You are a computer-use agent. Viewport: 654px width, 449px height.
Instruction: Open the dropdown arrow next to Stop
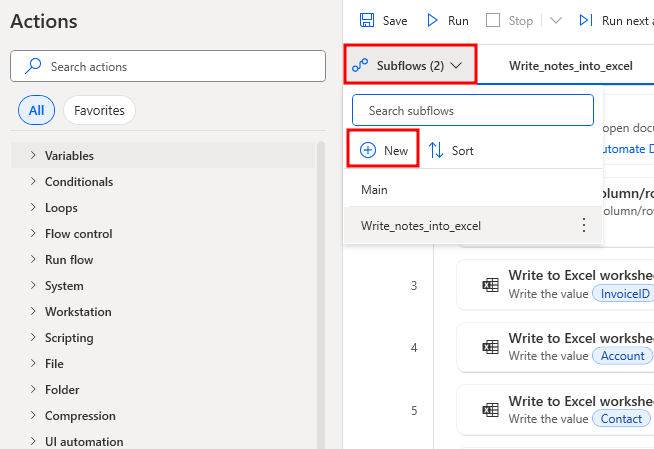point(556,20)
